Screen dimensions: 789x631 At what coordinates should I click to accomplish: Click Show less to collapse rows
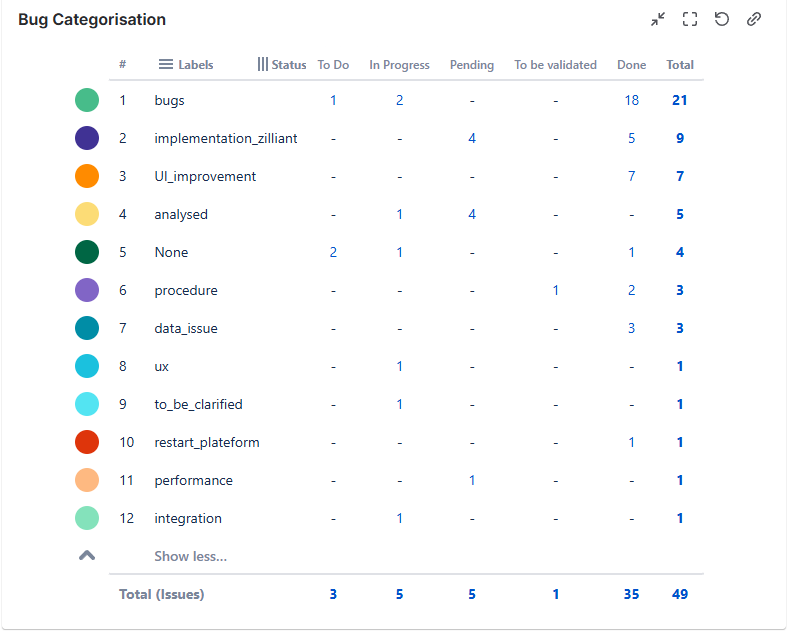point(190,556)
